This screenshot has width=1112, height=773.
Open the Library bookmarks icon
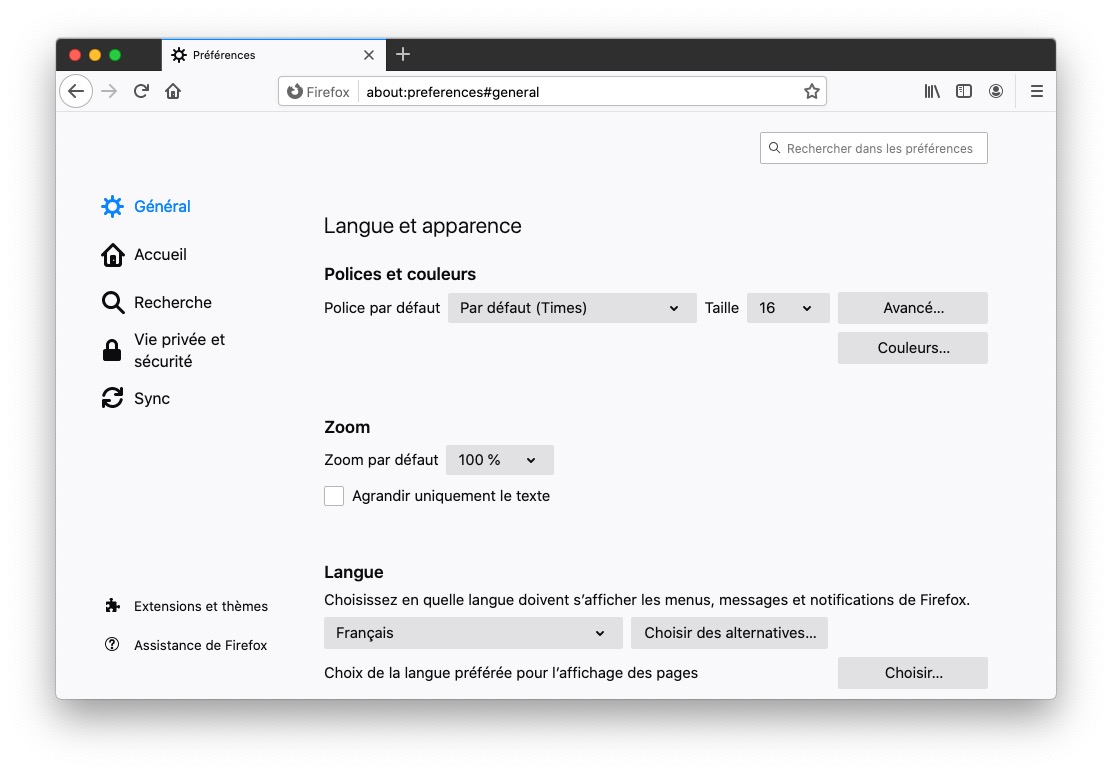tap(932, 91)
